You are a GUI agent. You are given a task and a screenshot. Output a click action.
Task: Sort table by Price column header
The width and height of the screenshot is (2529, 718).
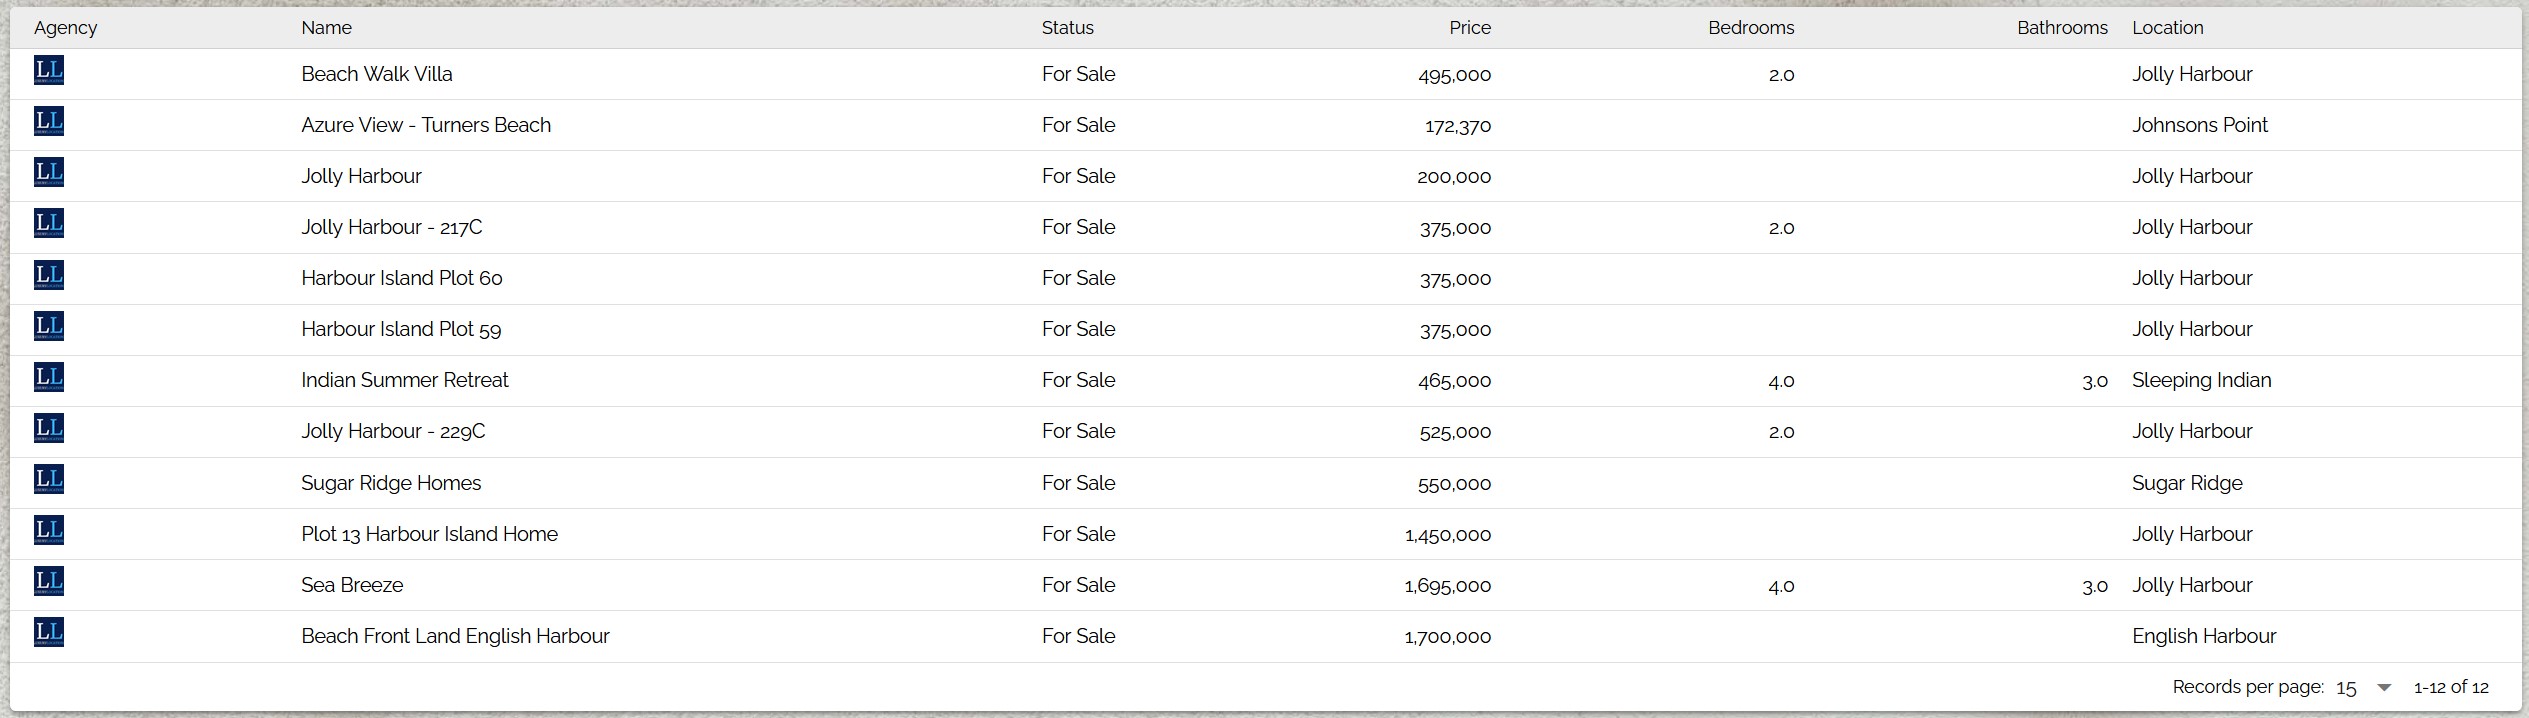coord(1469,28)
